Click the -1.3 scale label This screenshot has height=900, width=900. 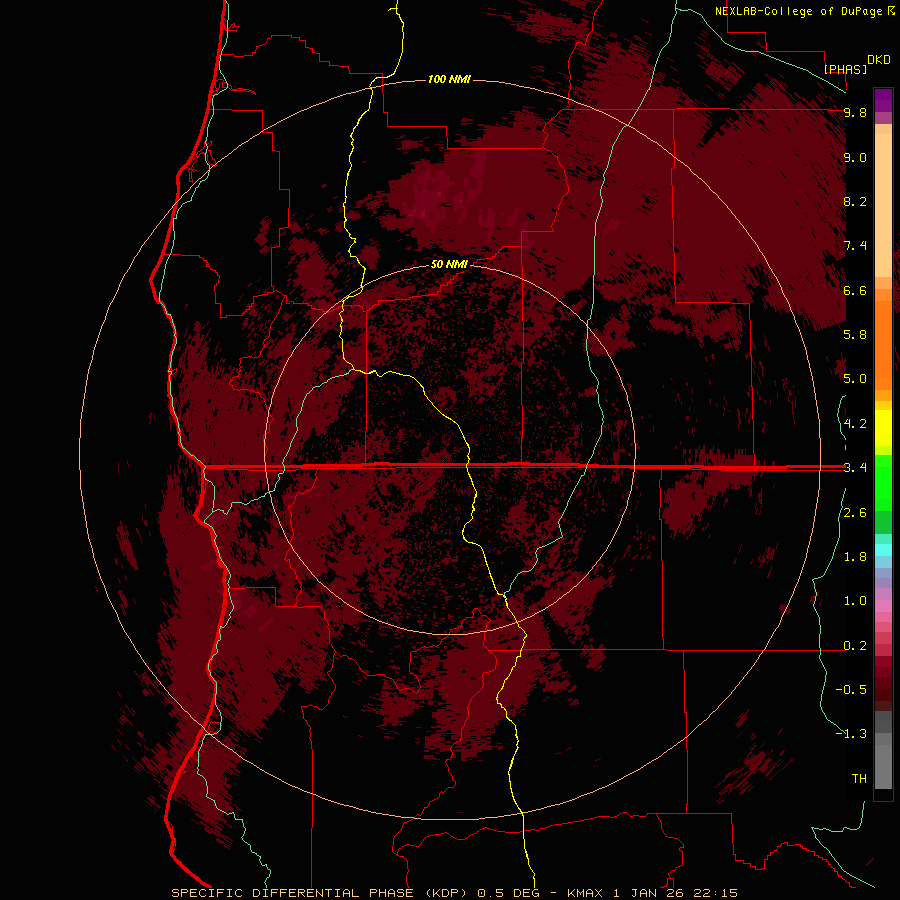point(851,734)
